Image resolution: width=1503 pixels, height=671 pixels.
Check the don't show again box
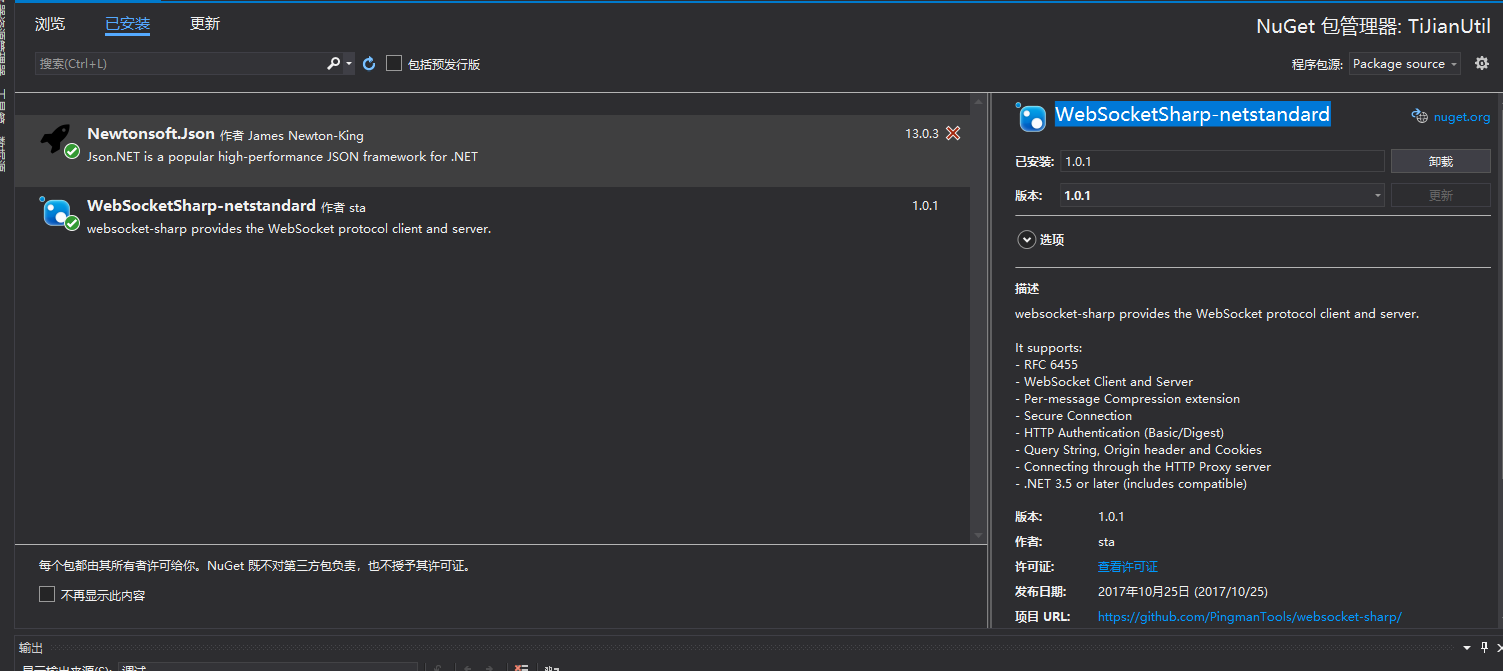coord(47,594)
